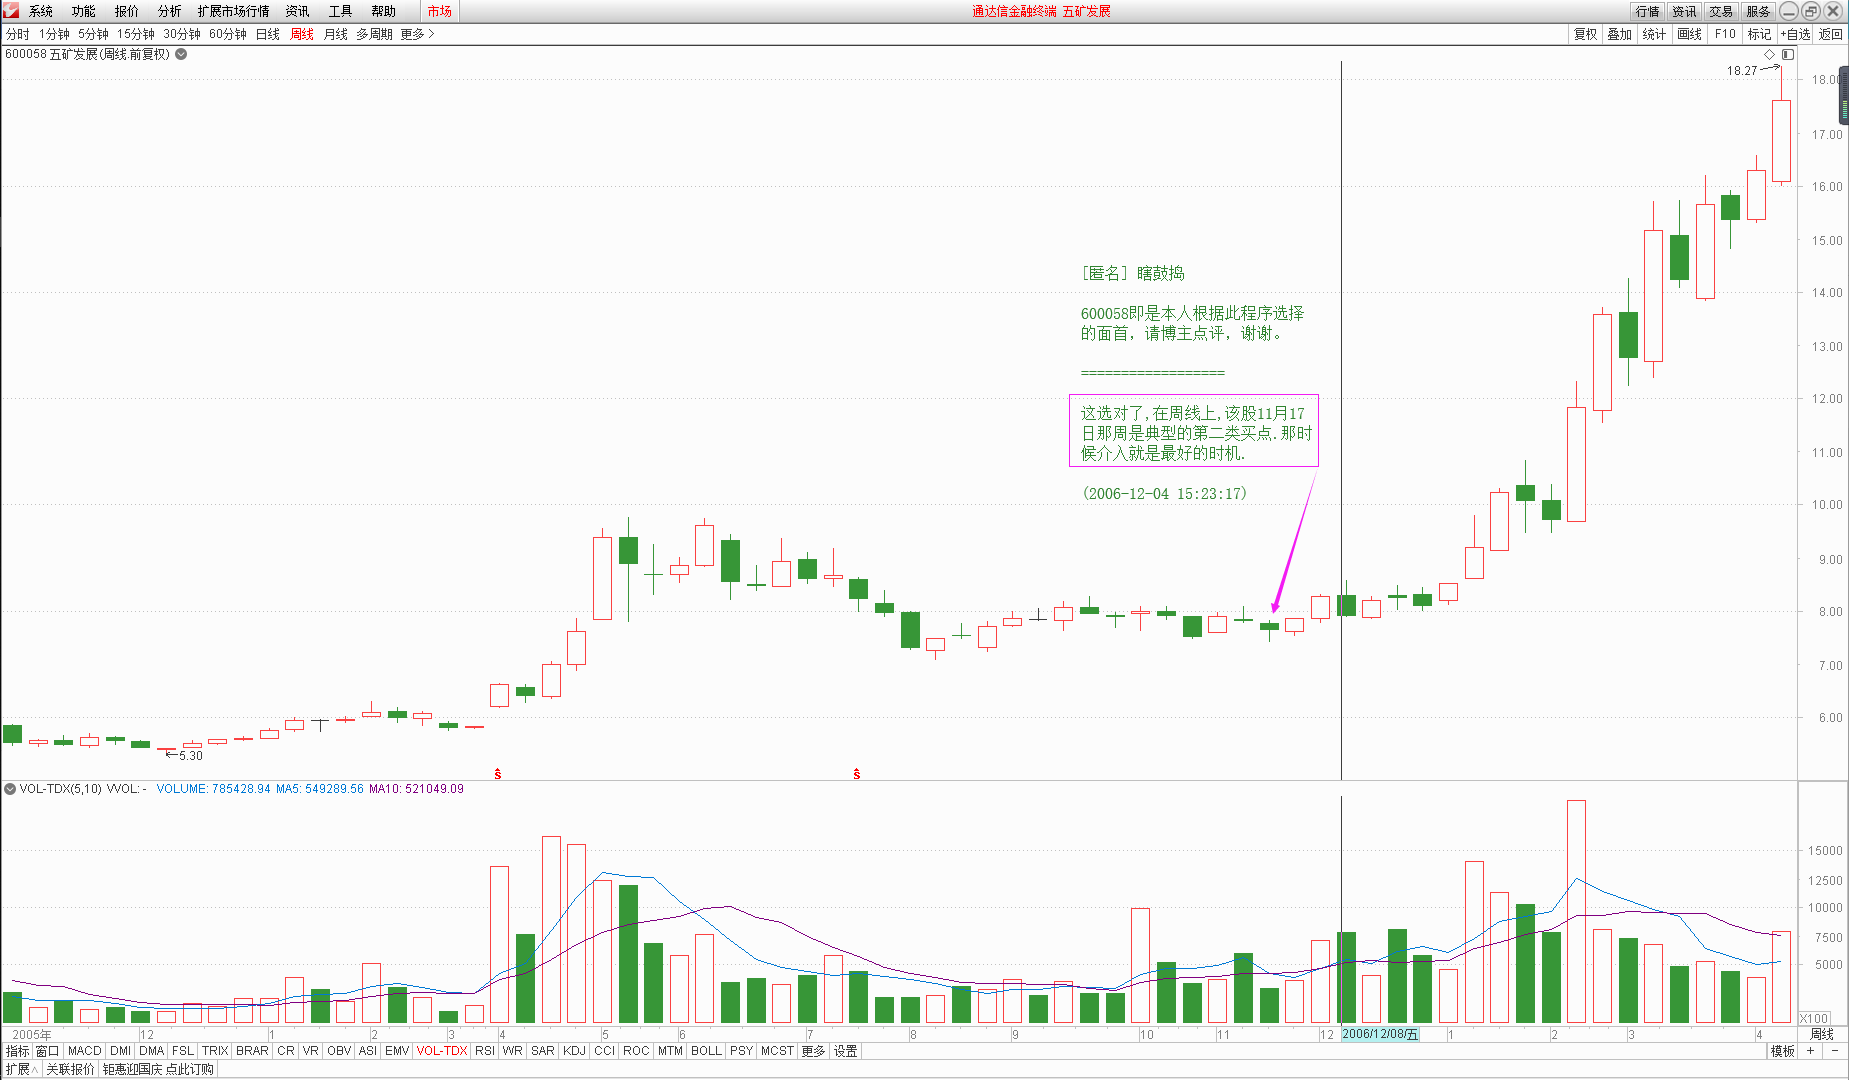Expand the stock title dropdown next to 五矿发展
This screenshot has width=1849, height=1080.
pyautogui.click(x=181, y=54)
